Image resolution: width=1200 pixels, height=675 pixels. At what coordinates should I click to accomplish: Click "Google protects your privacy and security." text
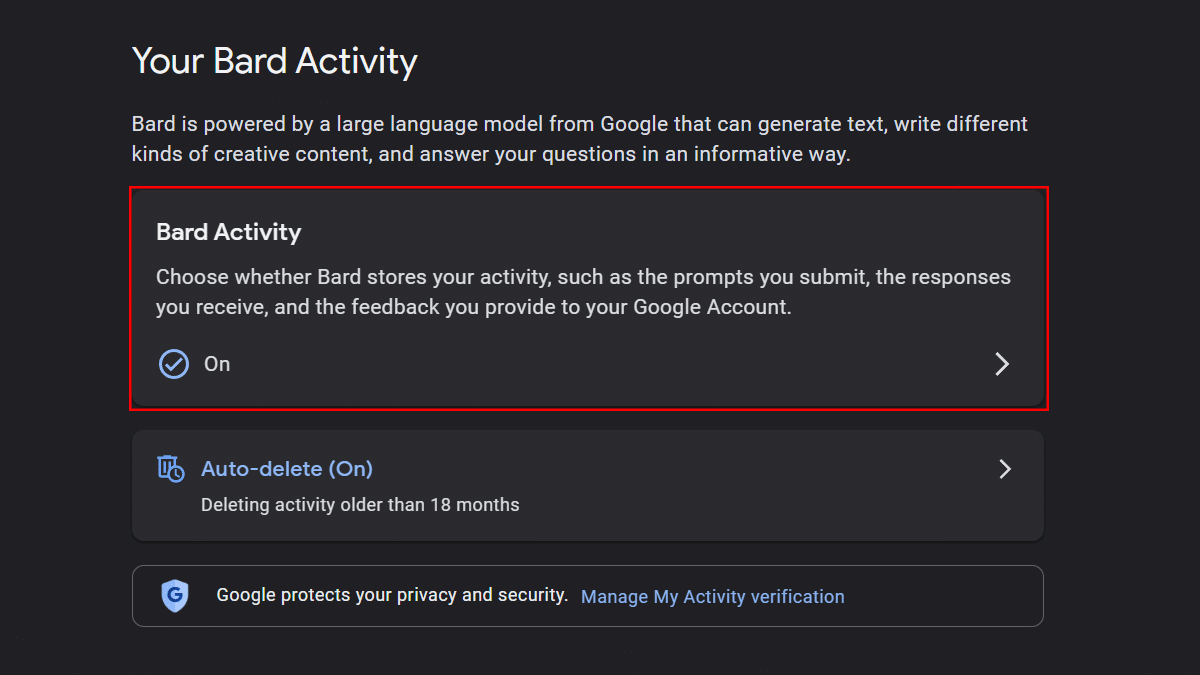[392, 595]
